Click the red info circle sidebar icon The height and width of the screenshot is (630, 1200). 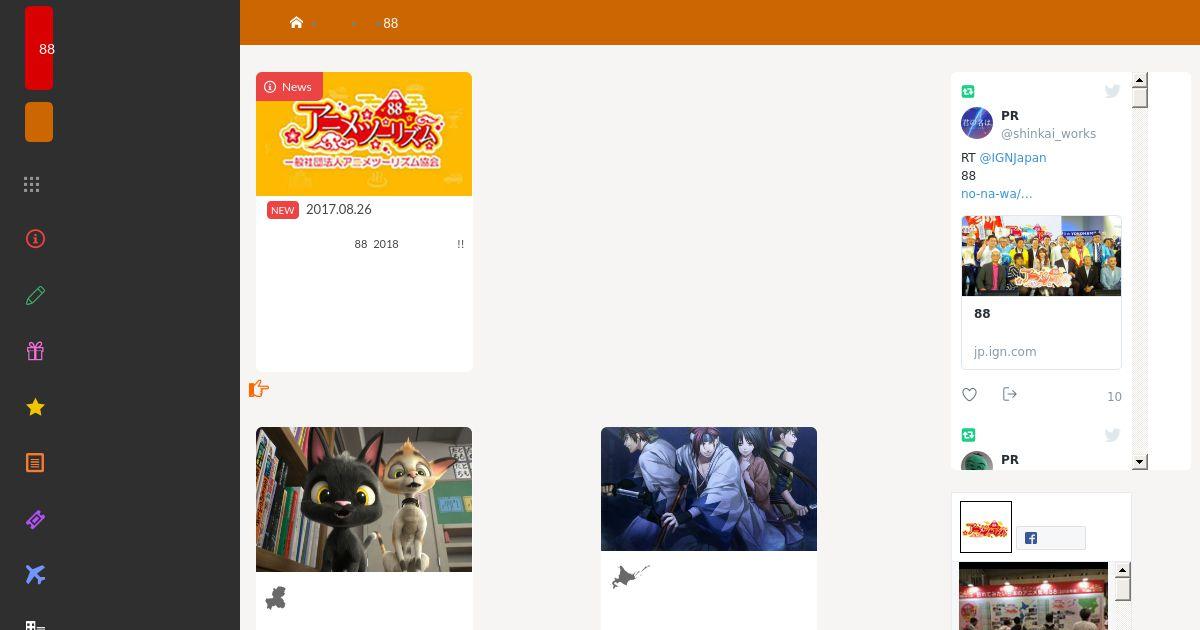(x=35, y=239)
